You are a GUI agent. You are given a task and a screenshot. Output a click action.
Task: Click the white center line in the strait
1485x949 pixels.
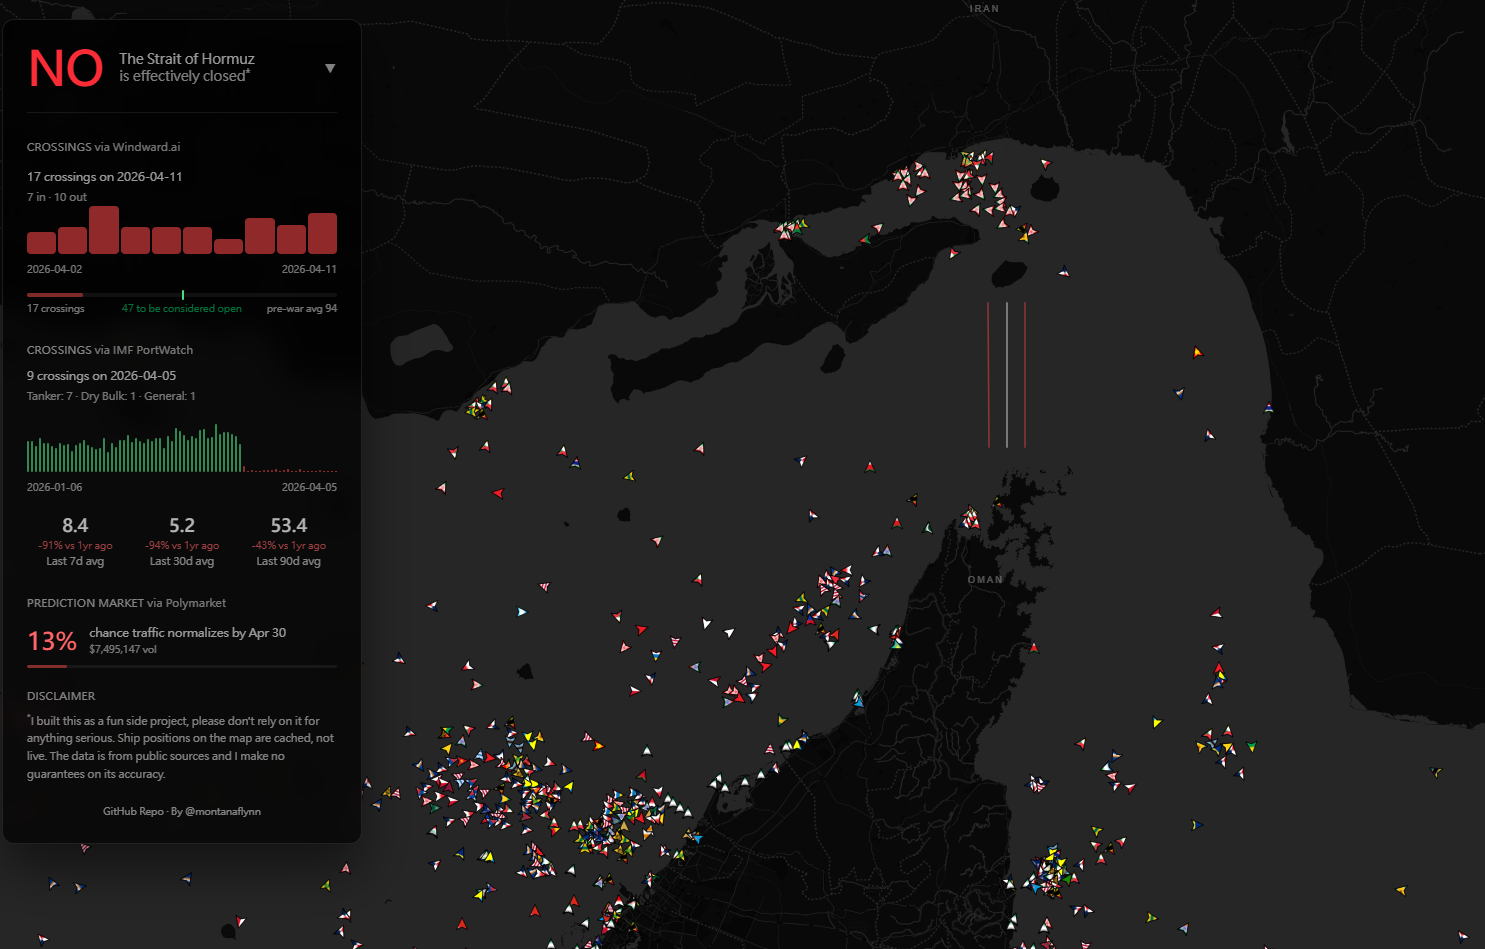pos(1007,375)
